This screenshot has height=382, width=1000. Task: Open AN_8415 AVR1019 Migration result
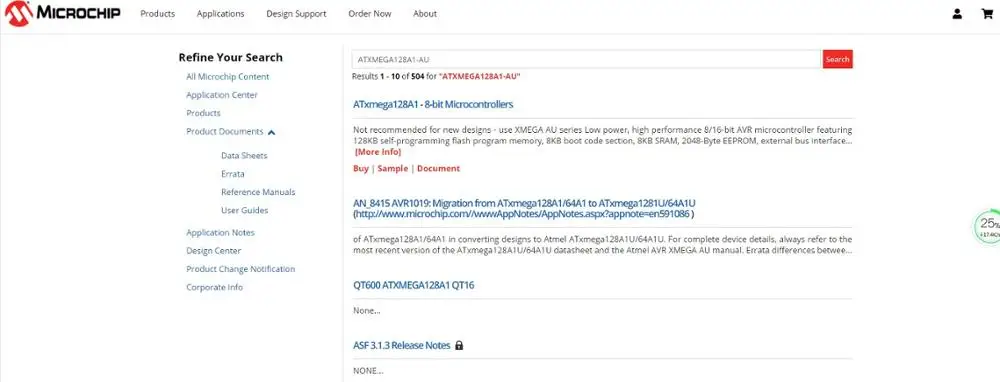pos(524,208)
